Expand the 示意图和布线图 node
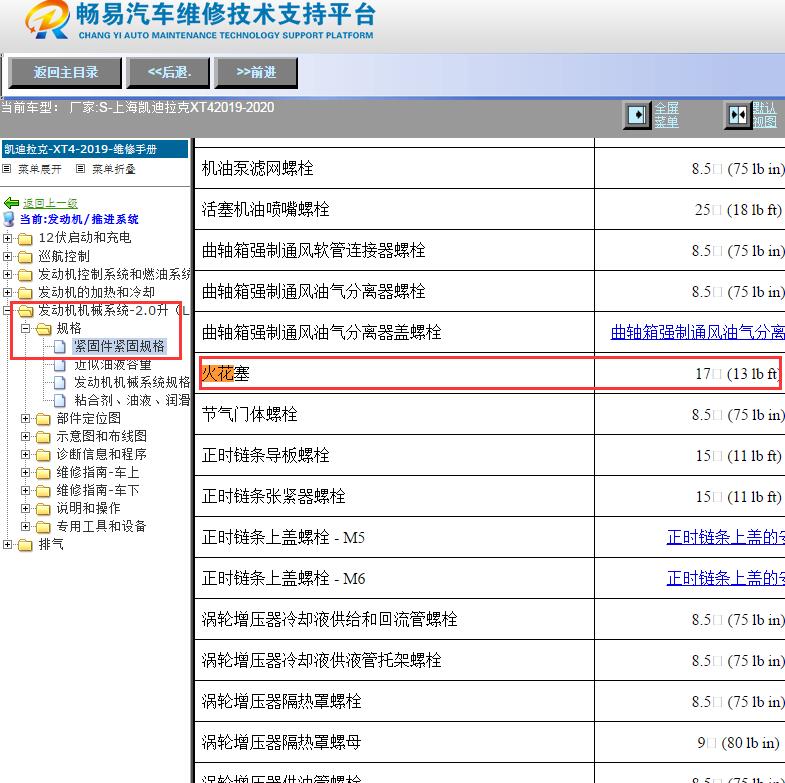This screenshot has width=785, height=783. [x=25, y=437]
